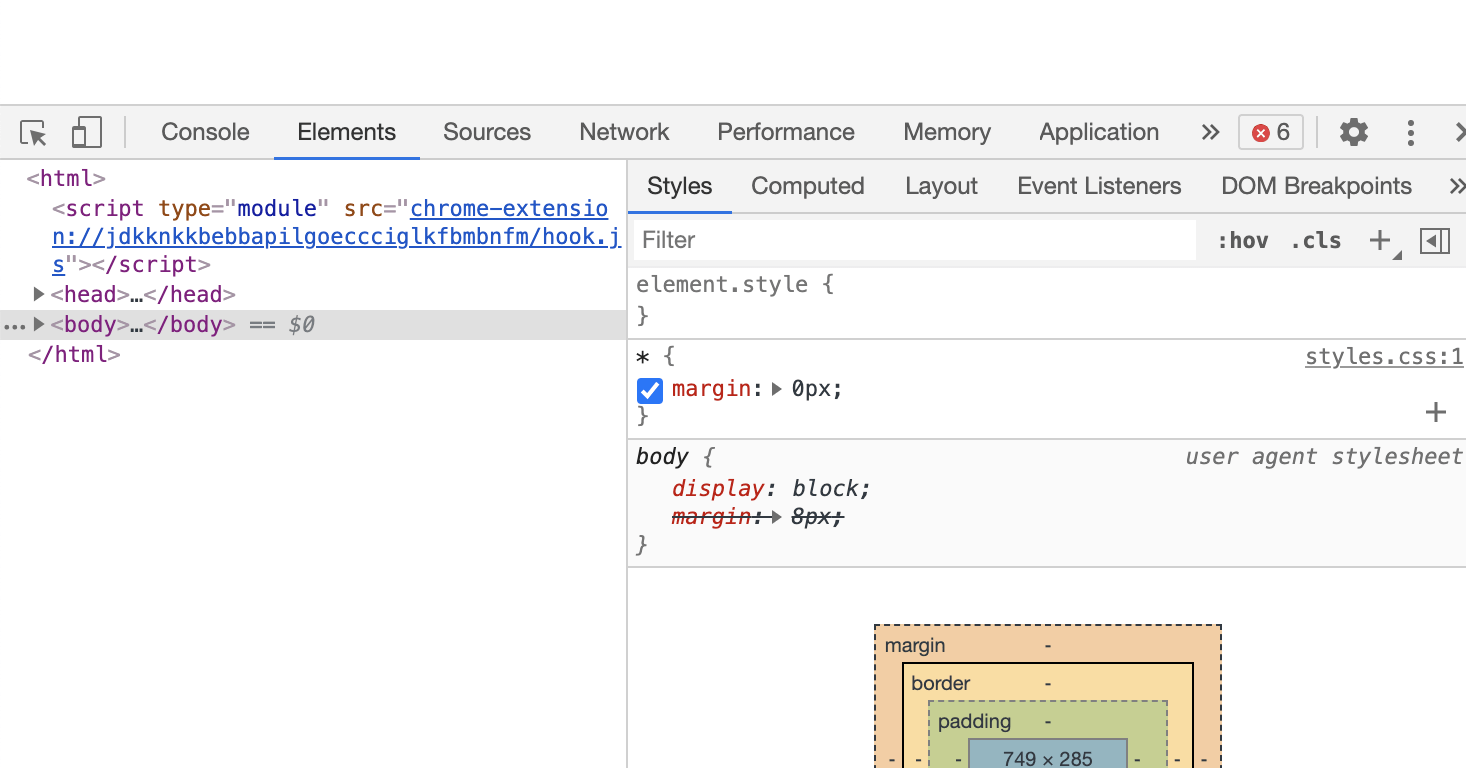Click the border label in box model
Screen dimensions: 1466x768
click(x=941, y=684)
